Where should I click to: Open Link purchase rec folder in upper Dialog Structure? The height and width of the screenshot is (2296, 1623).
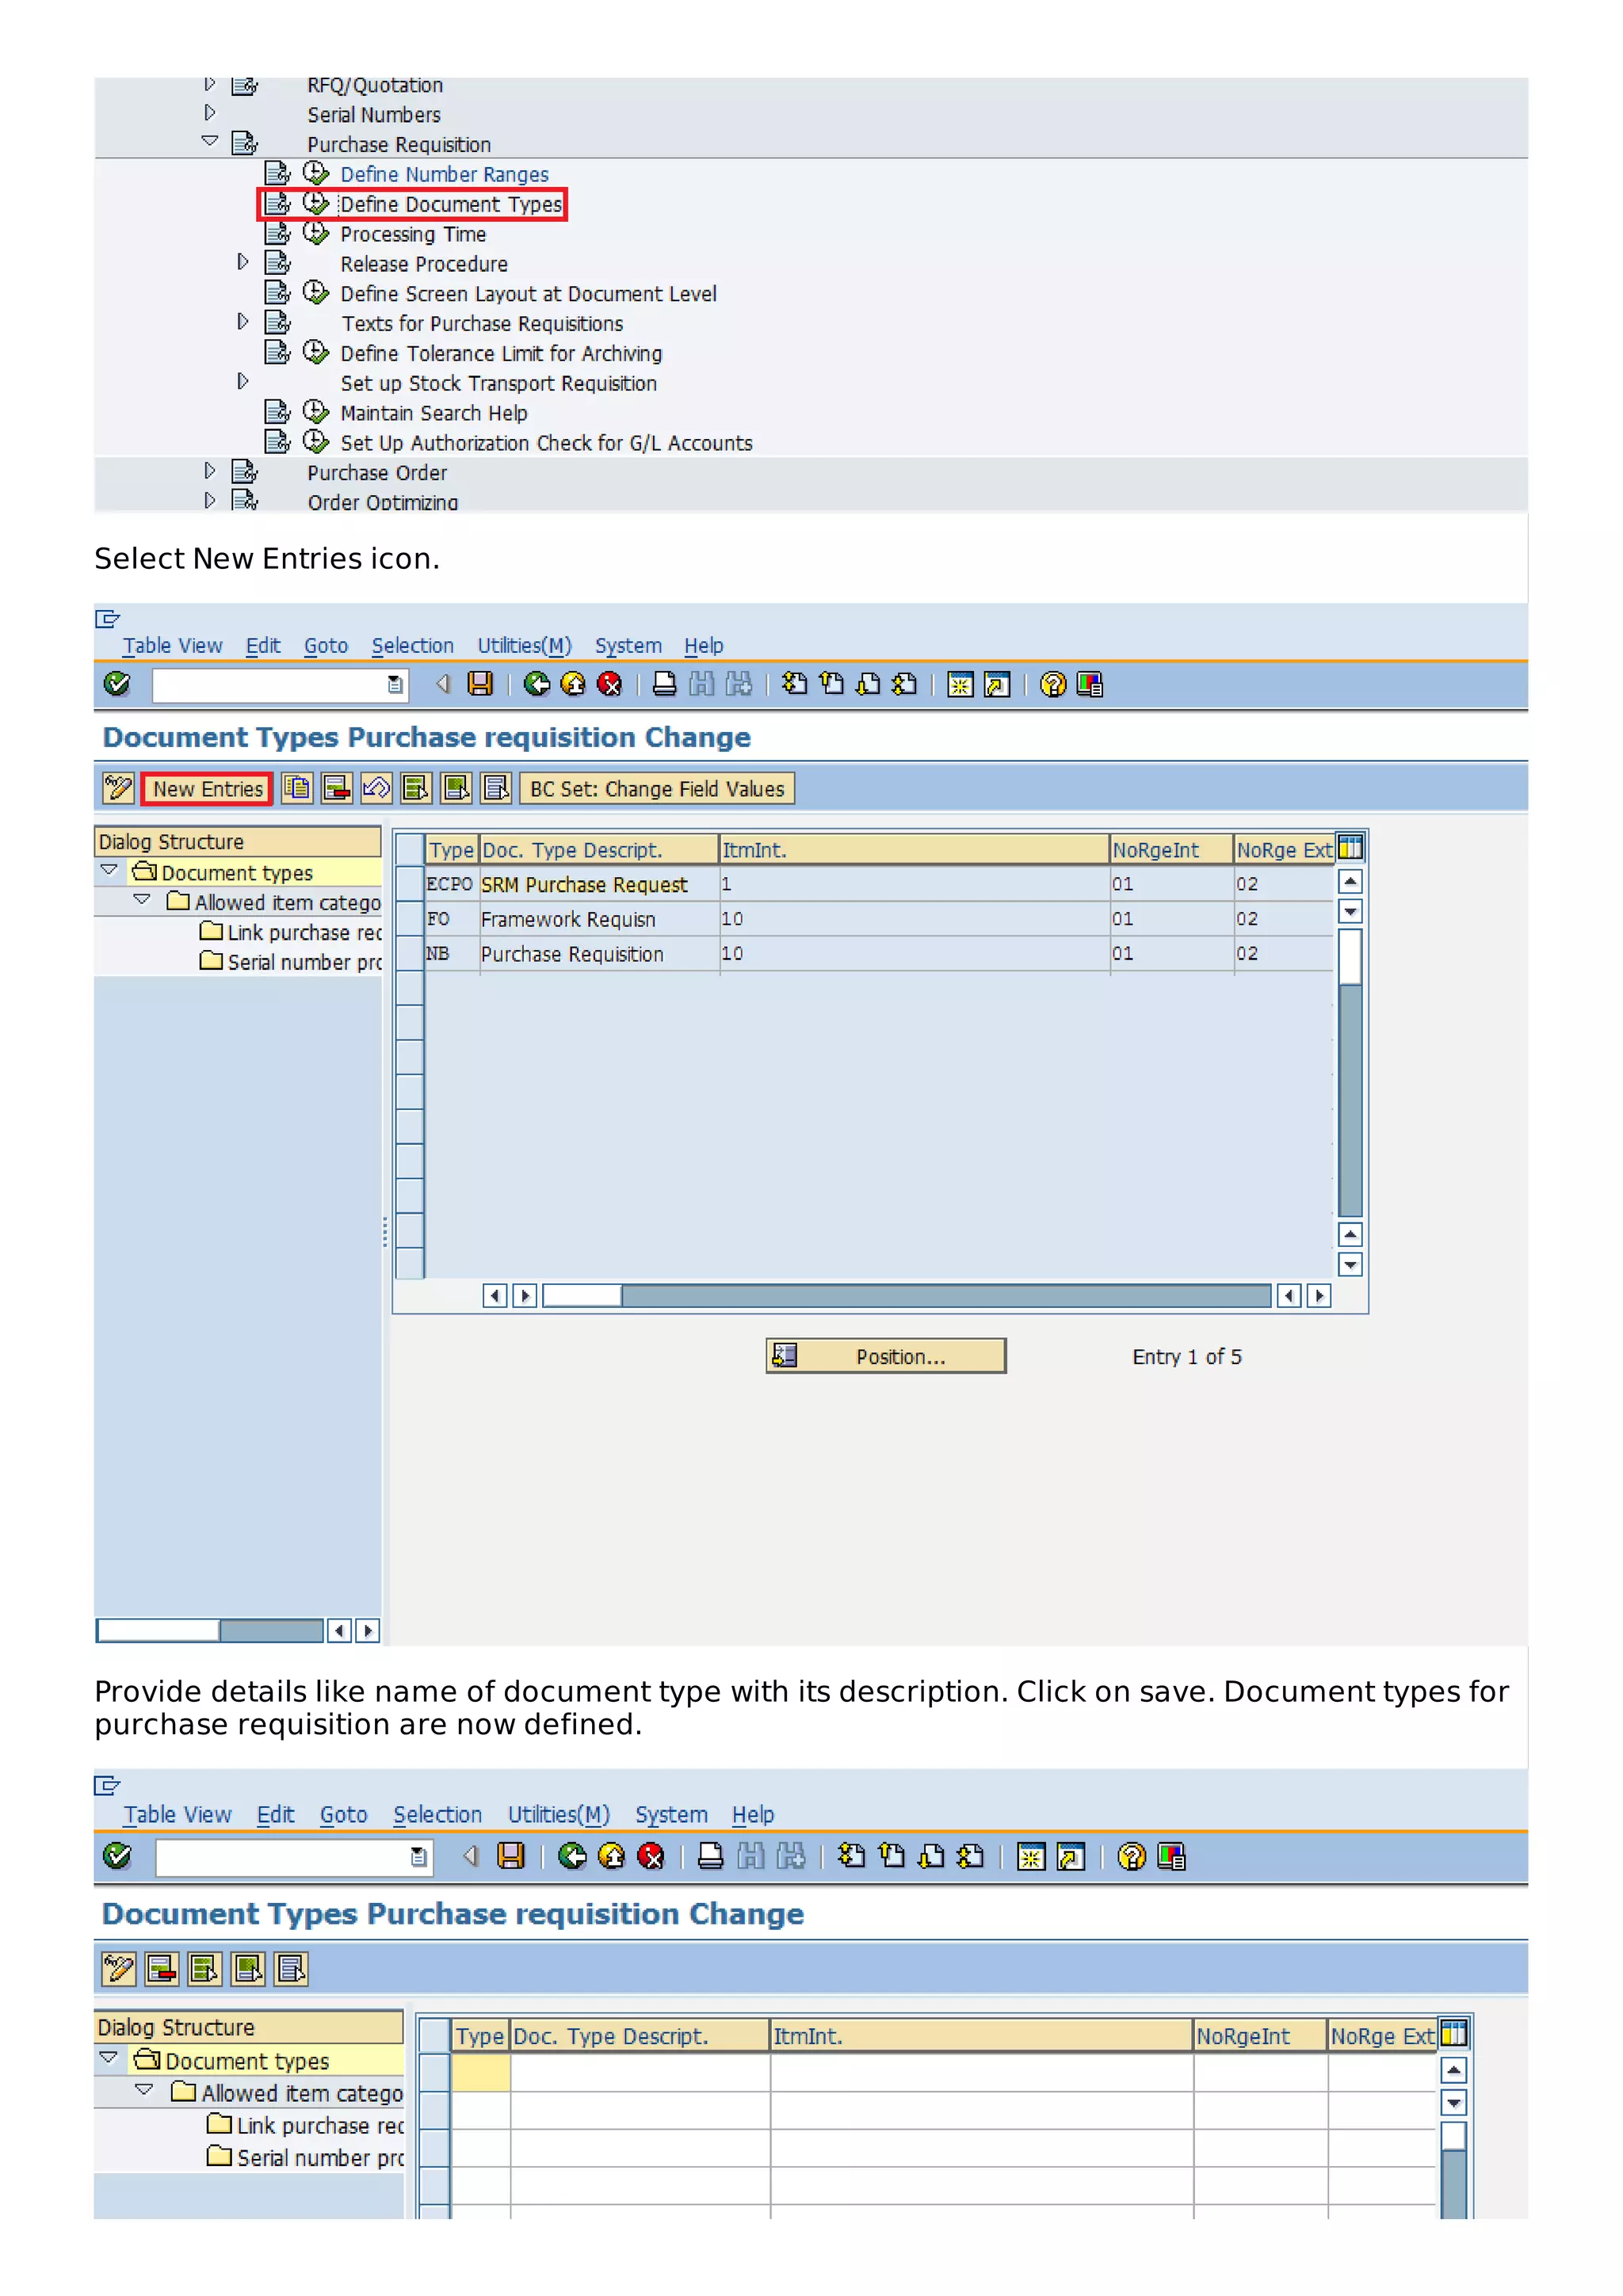(291, 932)
